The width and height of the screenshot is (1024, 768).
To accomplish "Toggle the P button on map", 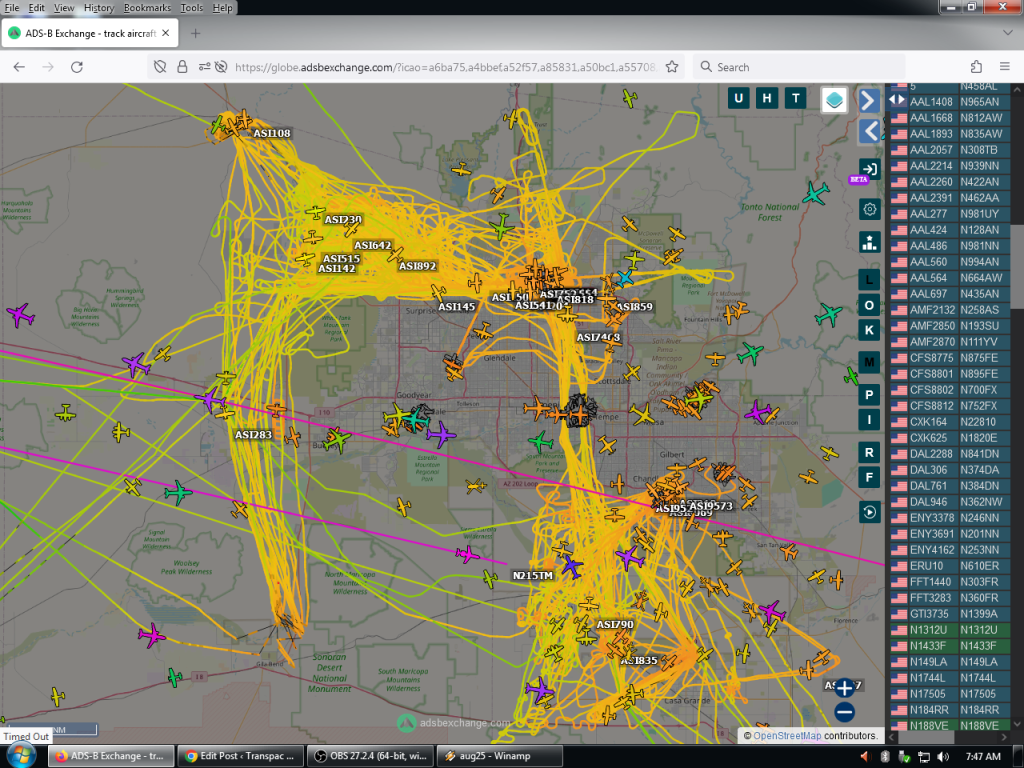I will point(869,394).
